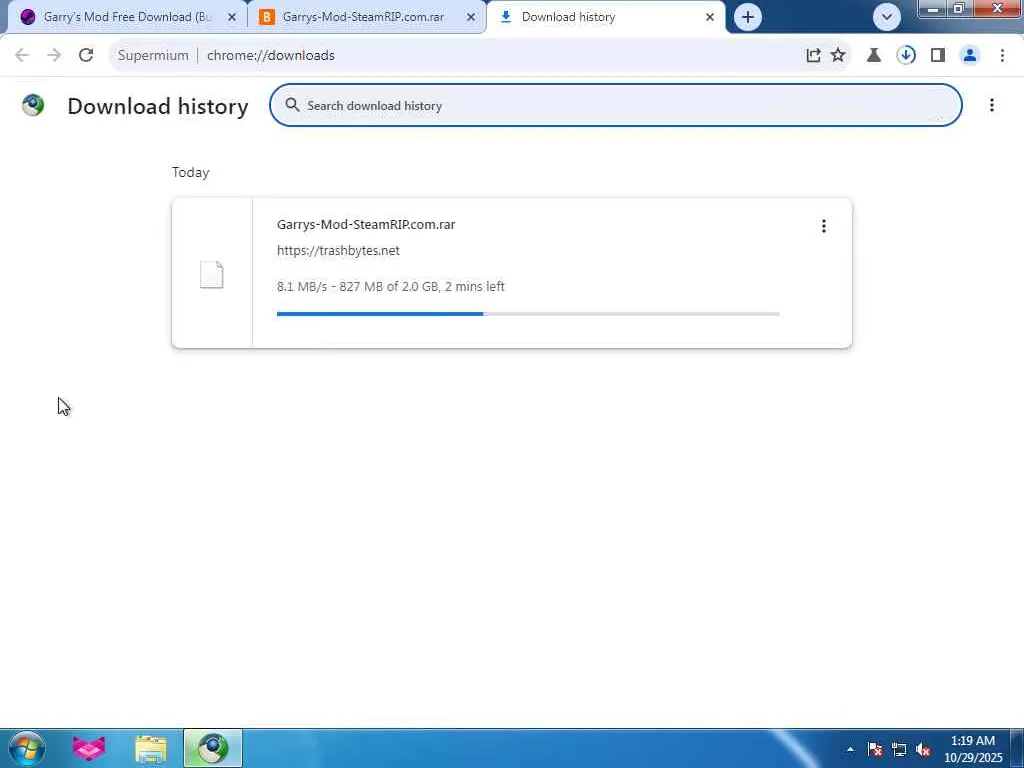Open Windows Explorer from the taskbar

(x=151, y=748)
